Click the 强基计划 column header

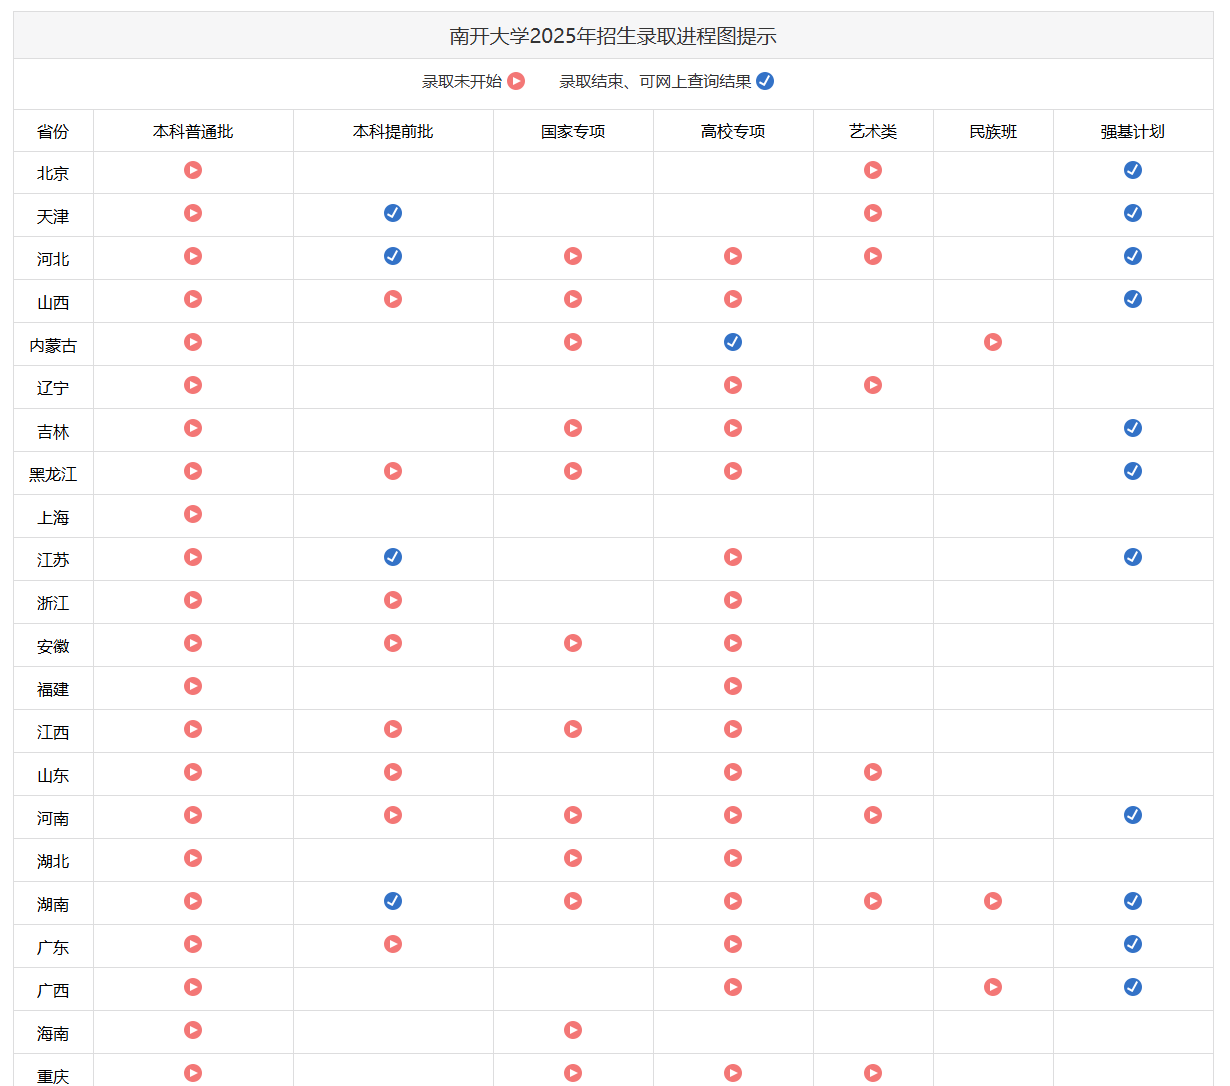point(1133,131)
